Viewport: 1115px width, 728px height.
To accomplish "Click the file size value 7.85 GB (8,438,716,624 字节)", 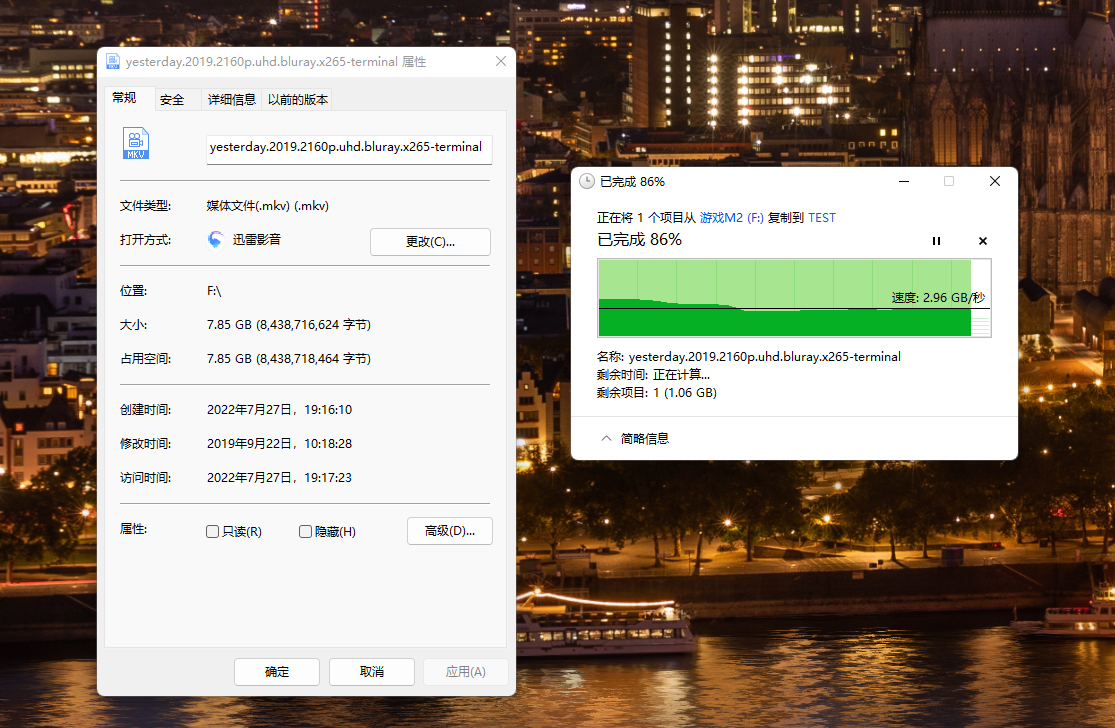I will [289, 325].
